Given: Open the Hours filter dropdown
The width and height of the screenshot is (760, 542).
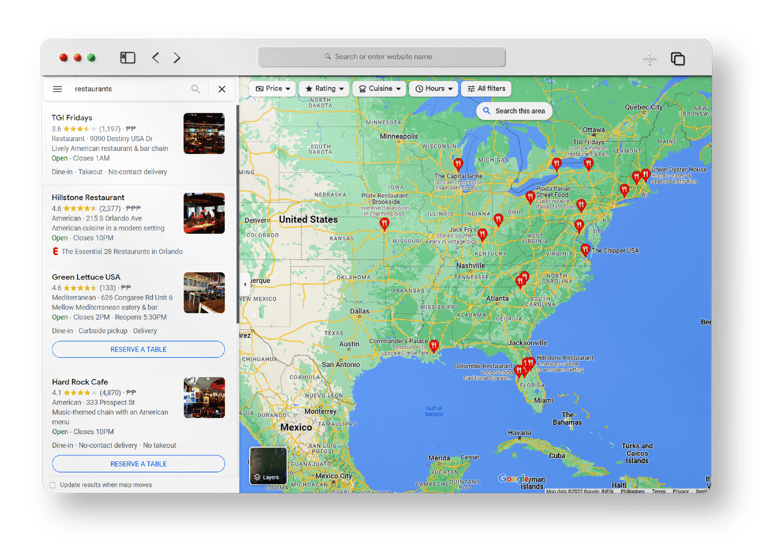Looking at the screenshot, I should (x=434, y=89).
